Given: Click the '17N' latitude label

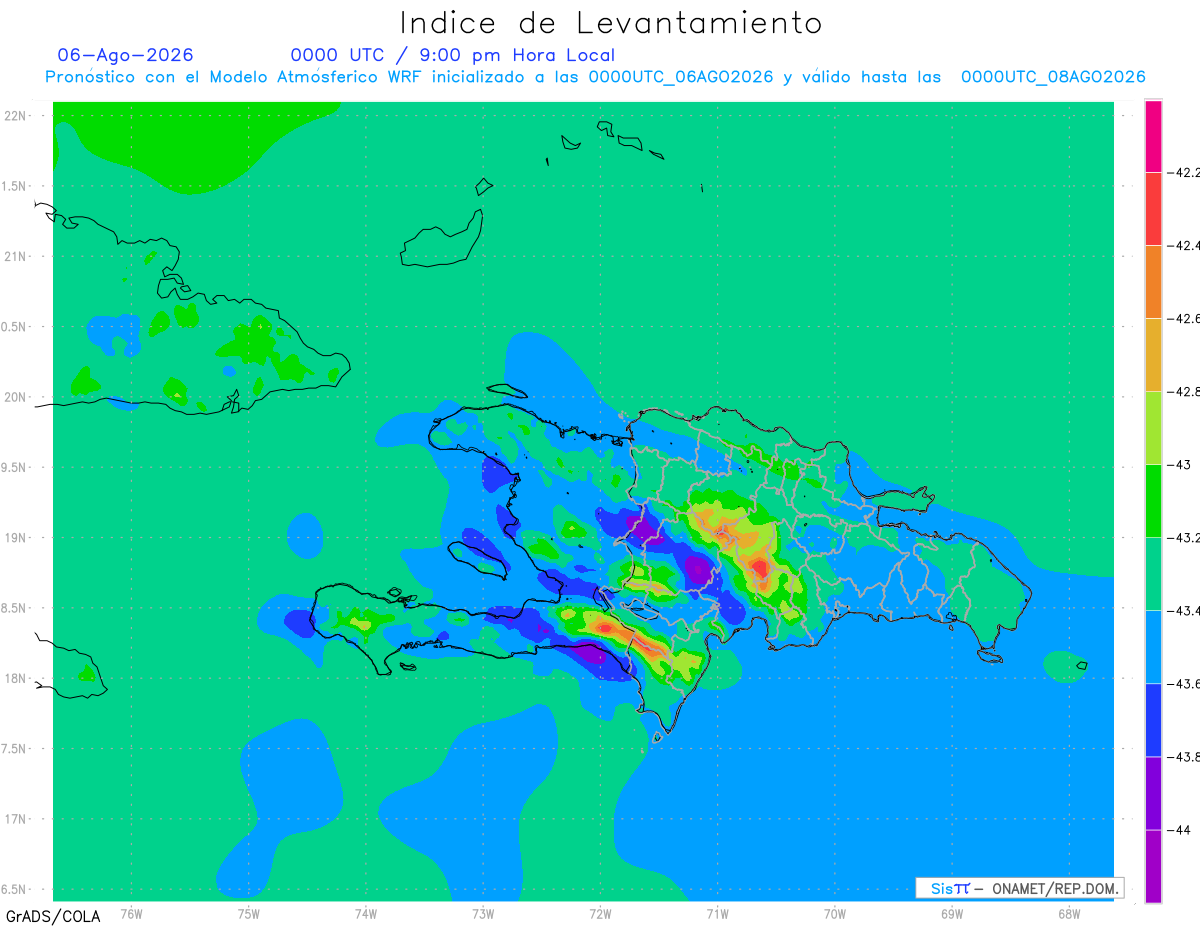Looking at the screenshot, I should [17, 819].
